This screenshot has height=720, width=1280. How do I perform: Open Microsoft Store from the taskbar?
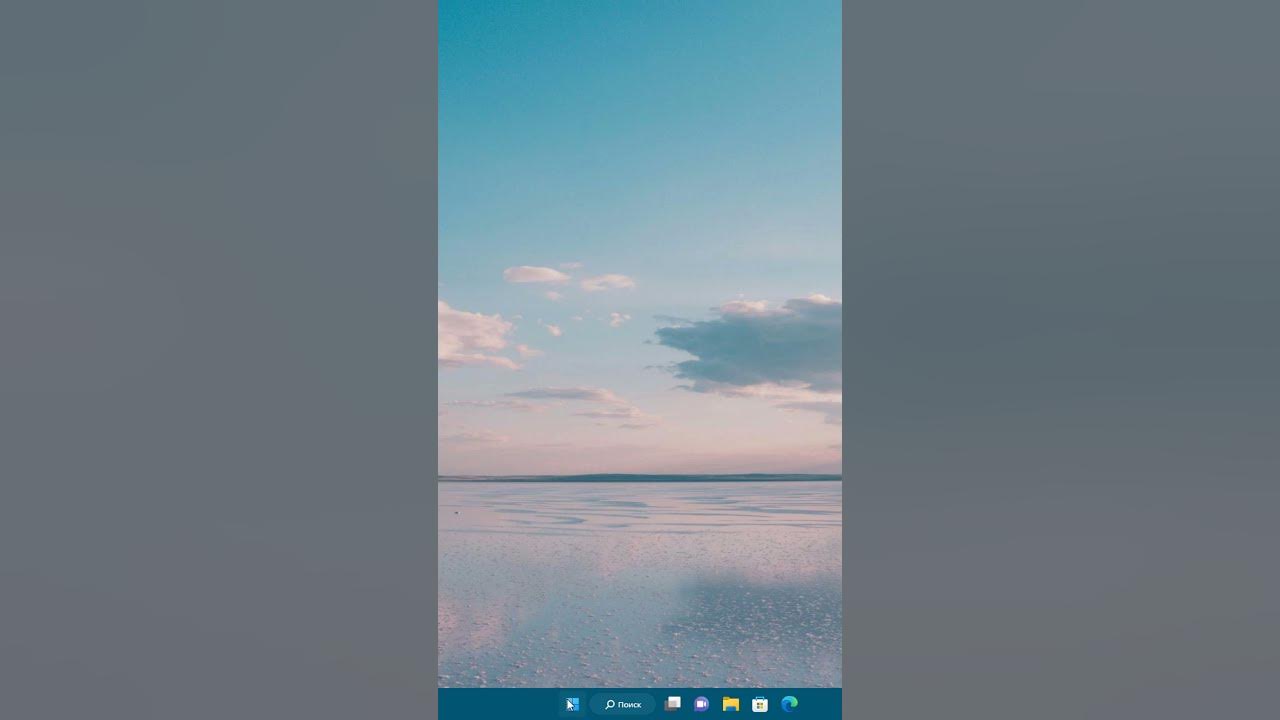click(760, 704)
